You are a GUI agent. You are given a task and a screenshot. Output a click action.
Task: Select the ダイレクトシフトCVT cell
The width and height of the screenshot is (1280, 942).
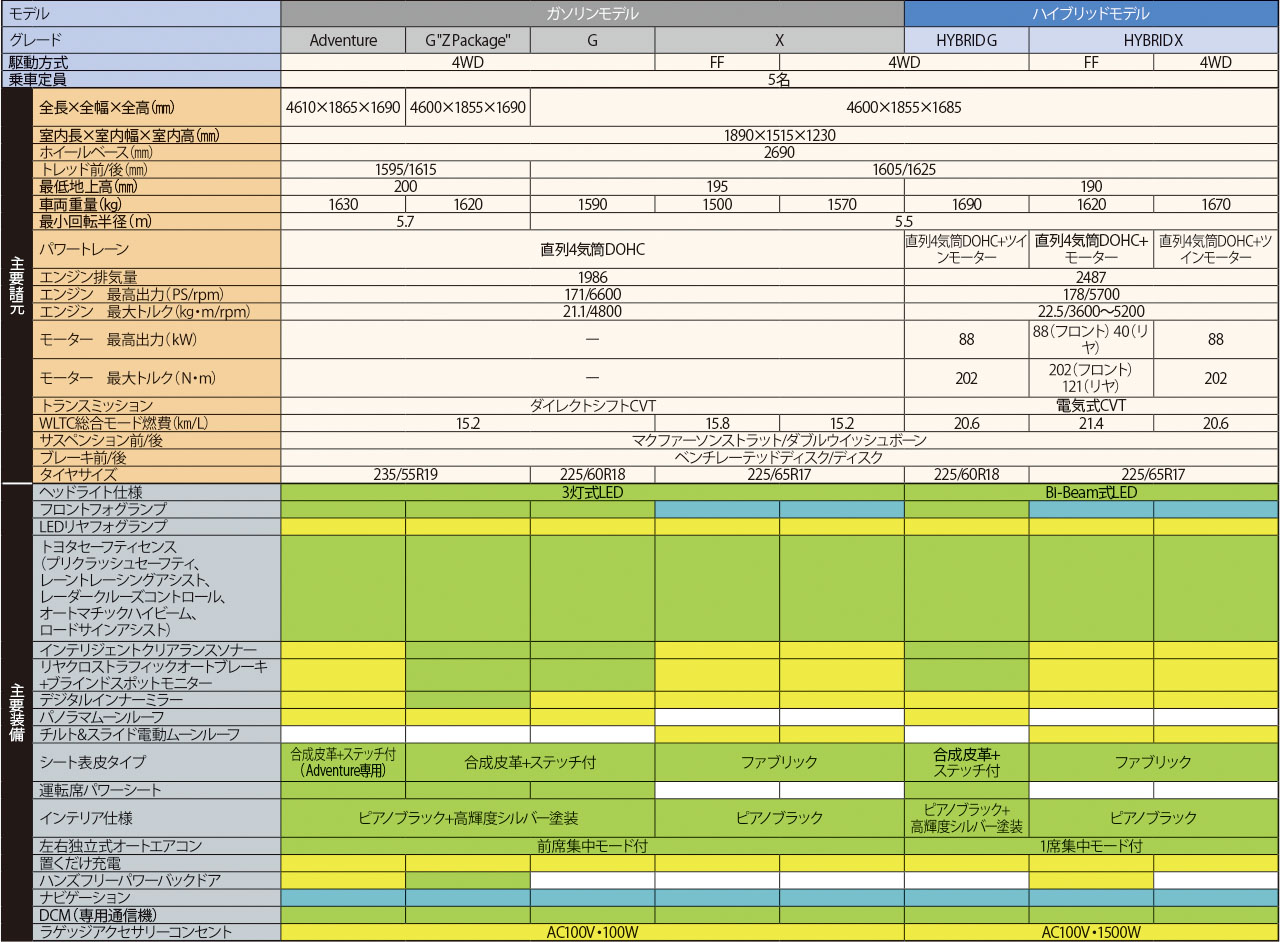[x=592, y=406]
